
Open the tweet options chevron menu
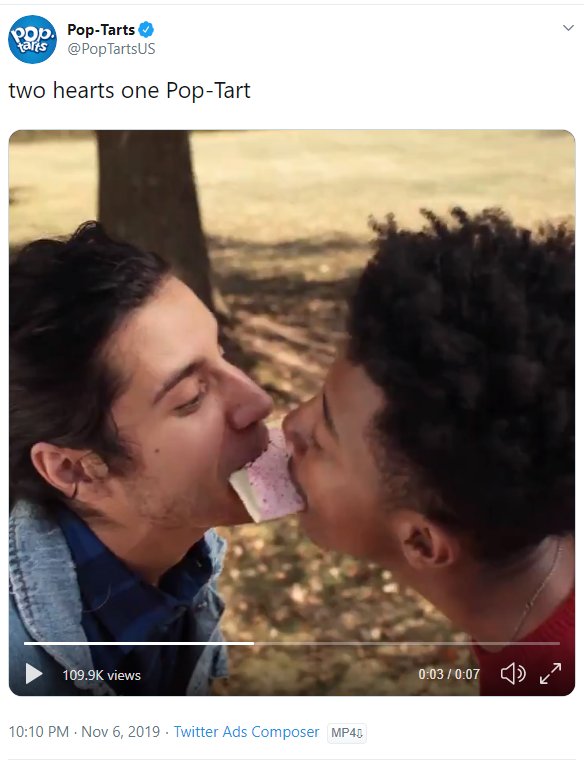(568, 28)
